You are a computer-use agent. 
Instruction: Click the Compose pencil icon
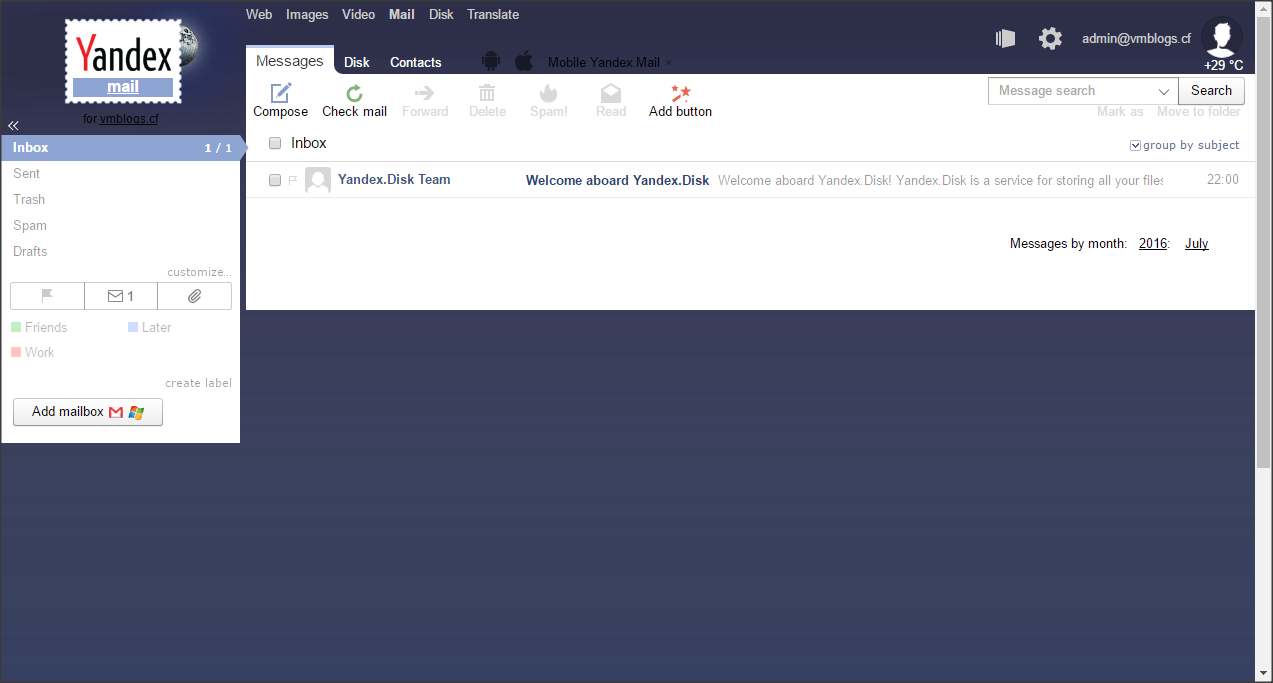tap(280, 92)
